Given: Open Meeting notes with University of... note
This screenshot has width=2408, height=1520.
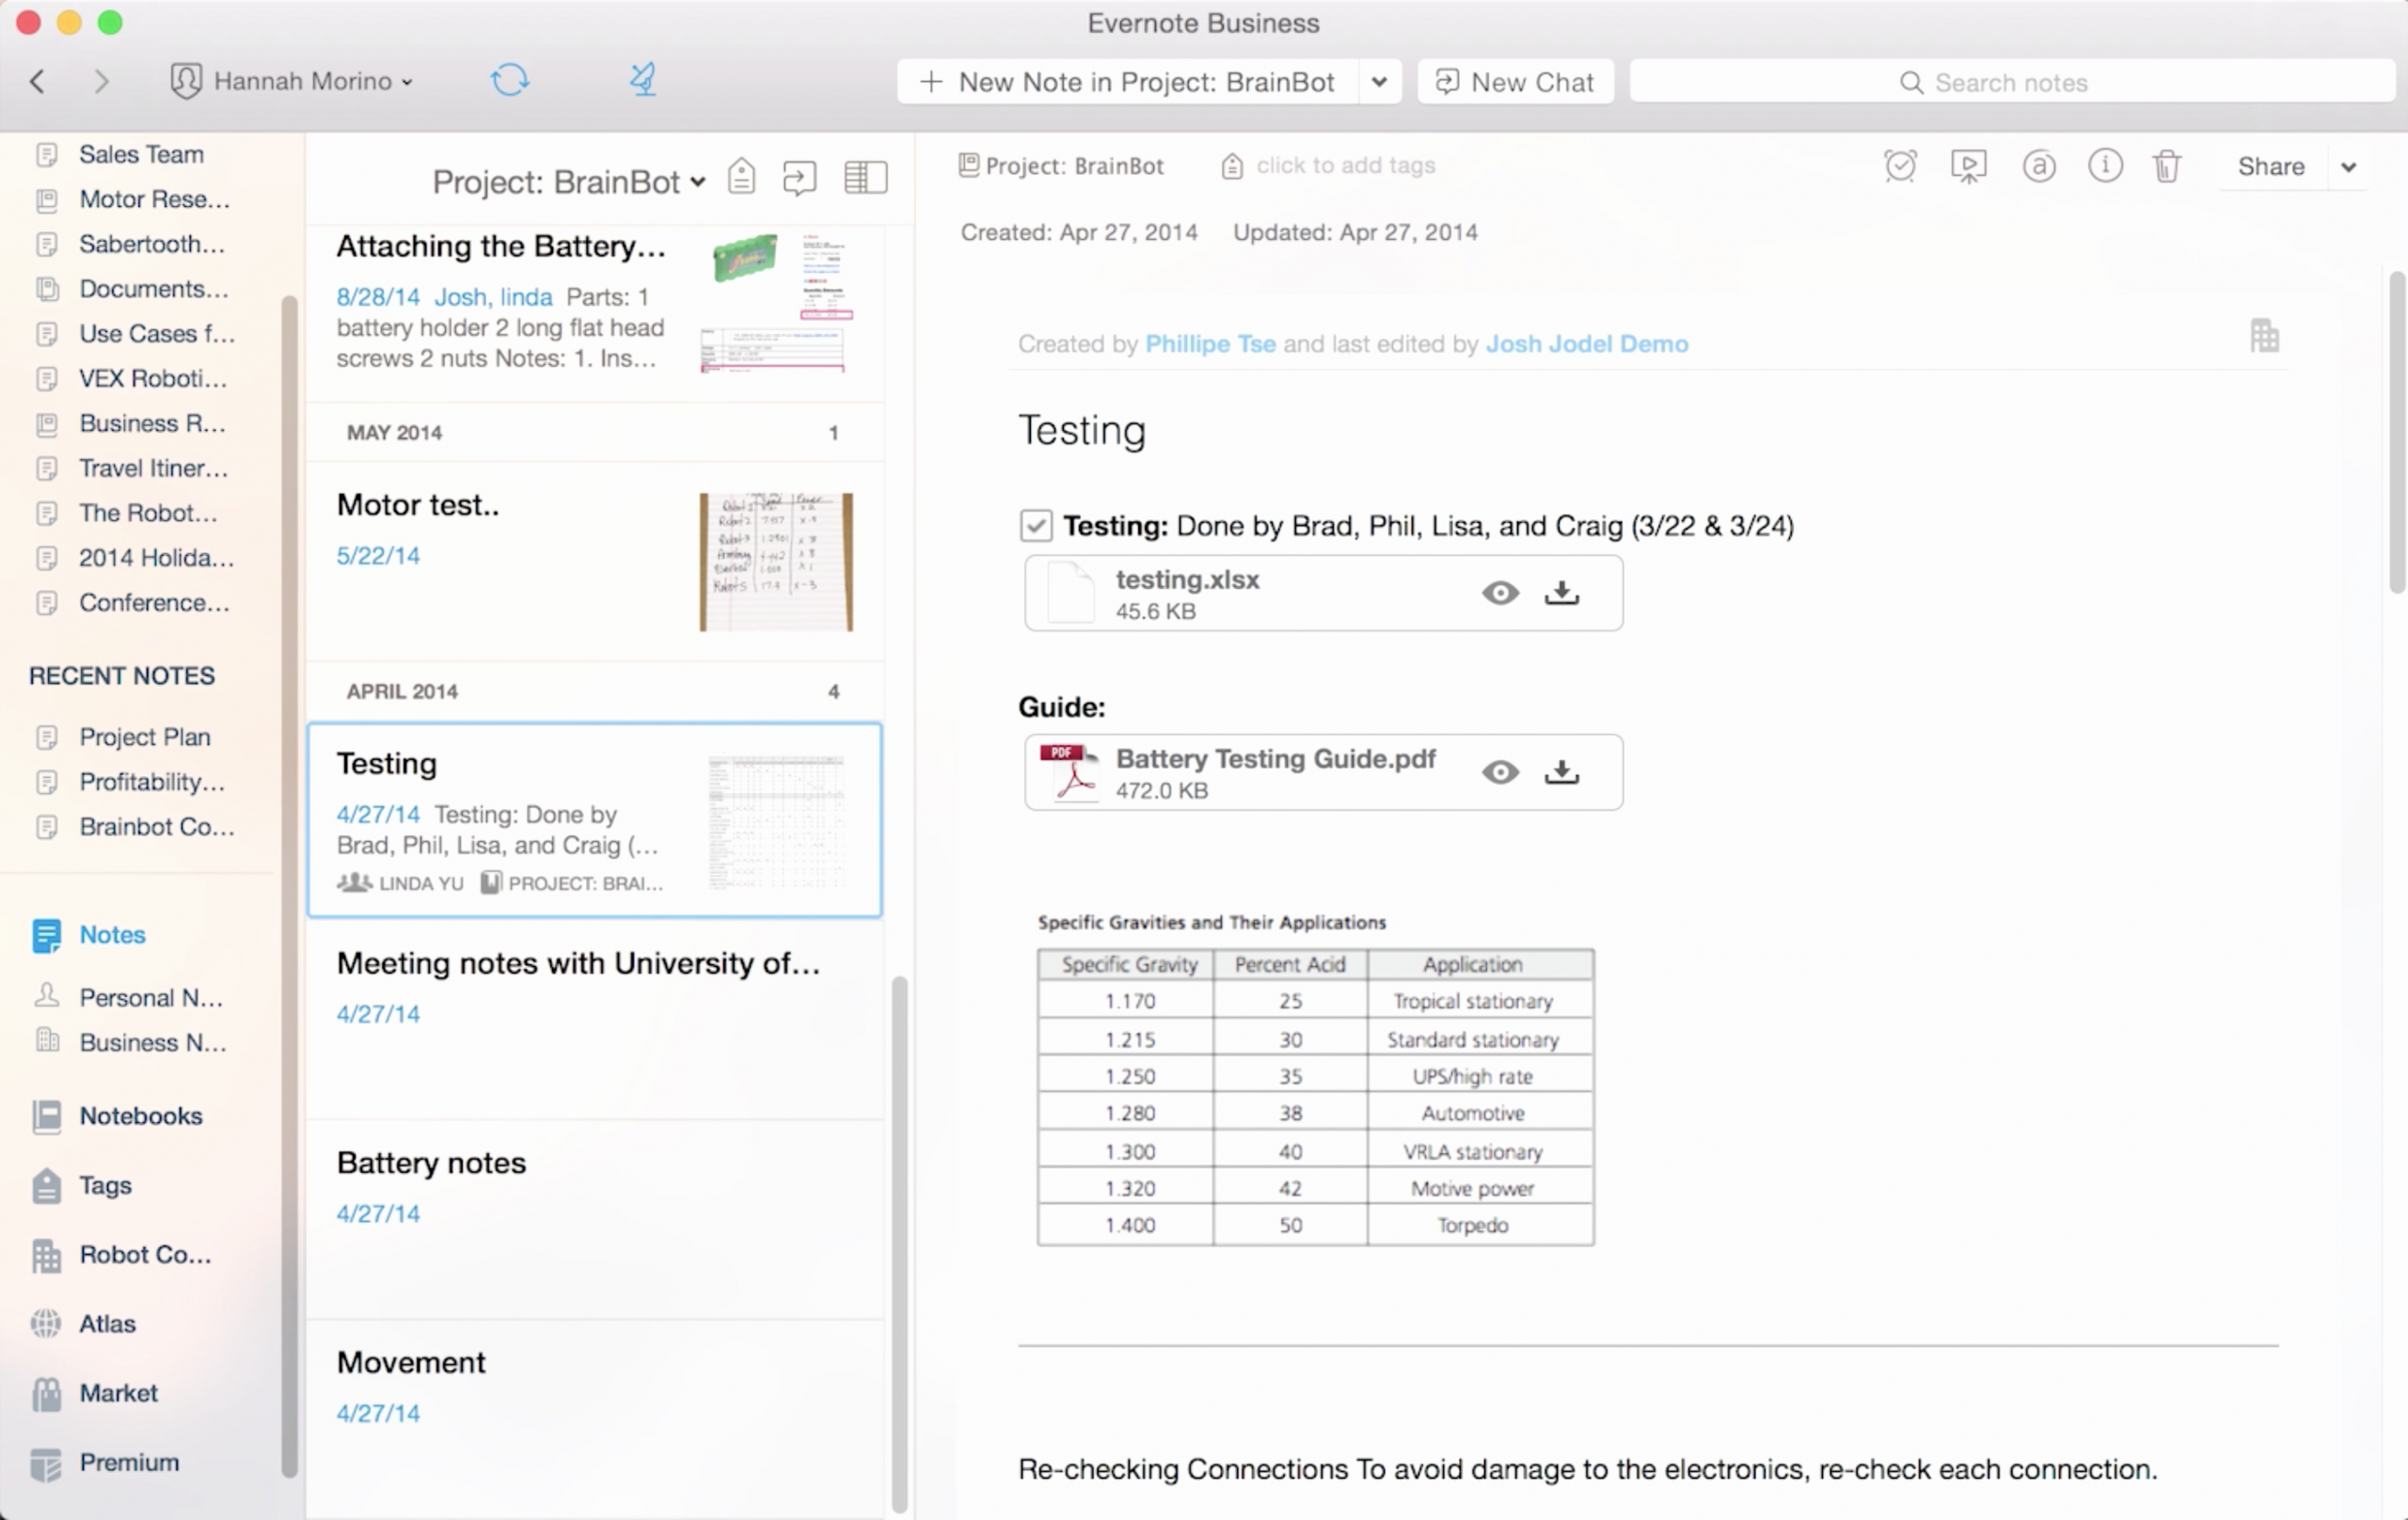Looking at the screenshot, I should pyautogui.click(x=595, y=1019).
